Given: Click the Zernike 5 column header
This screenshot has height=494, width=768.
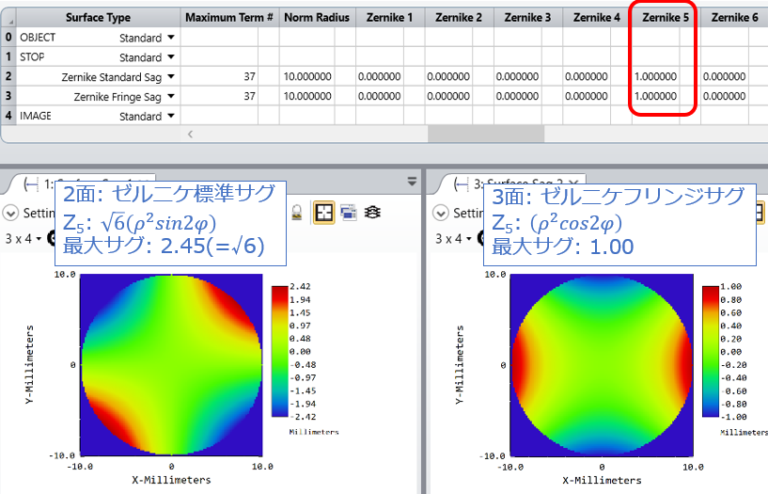Looking at the screenshot, I should tap(662, 17).
